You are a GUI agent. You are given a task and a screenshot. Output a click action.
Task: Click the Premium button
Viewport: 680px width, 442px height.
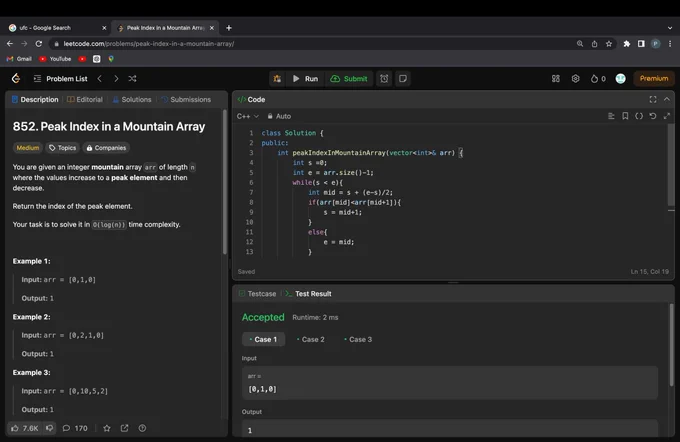pos(654,79)
